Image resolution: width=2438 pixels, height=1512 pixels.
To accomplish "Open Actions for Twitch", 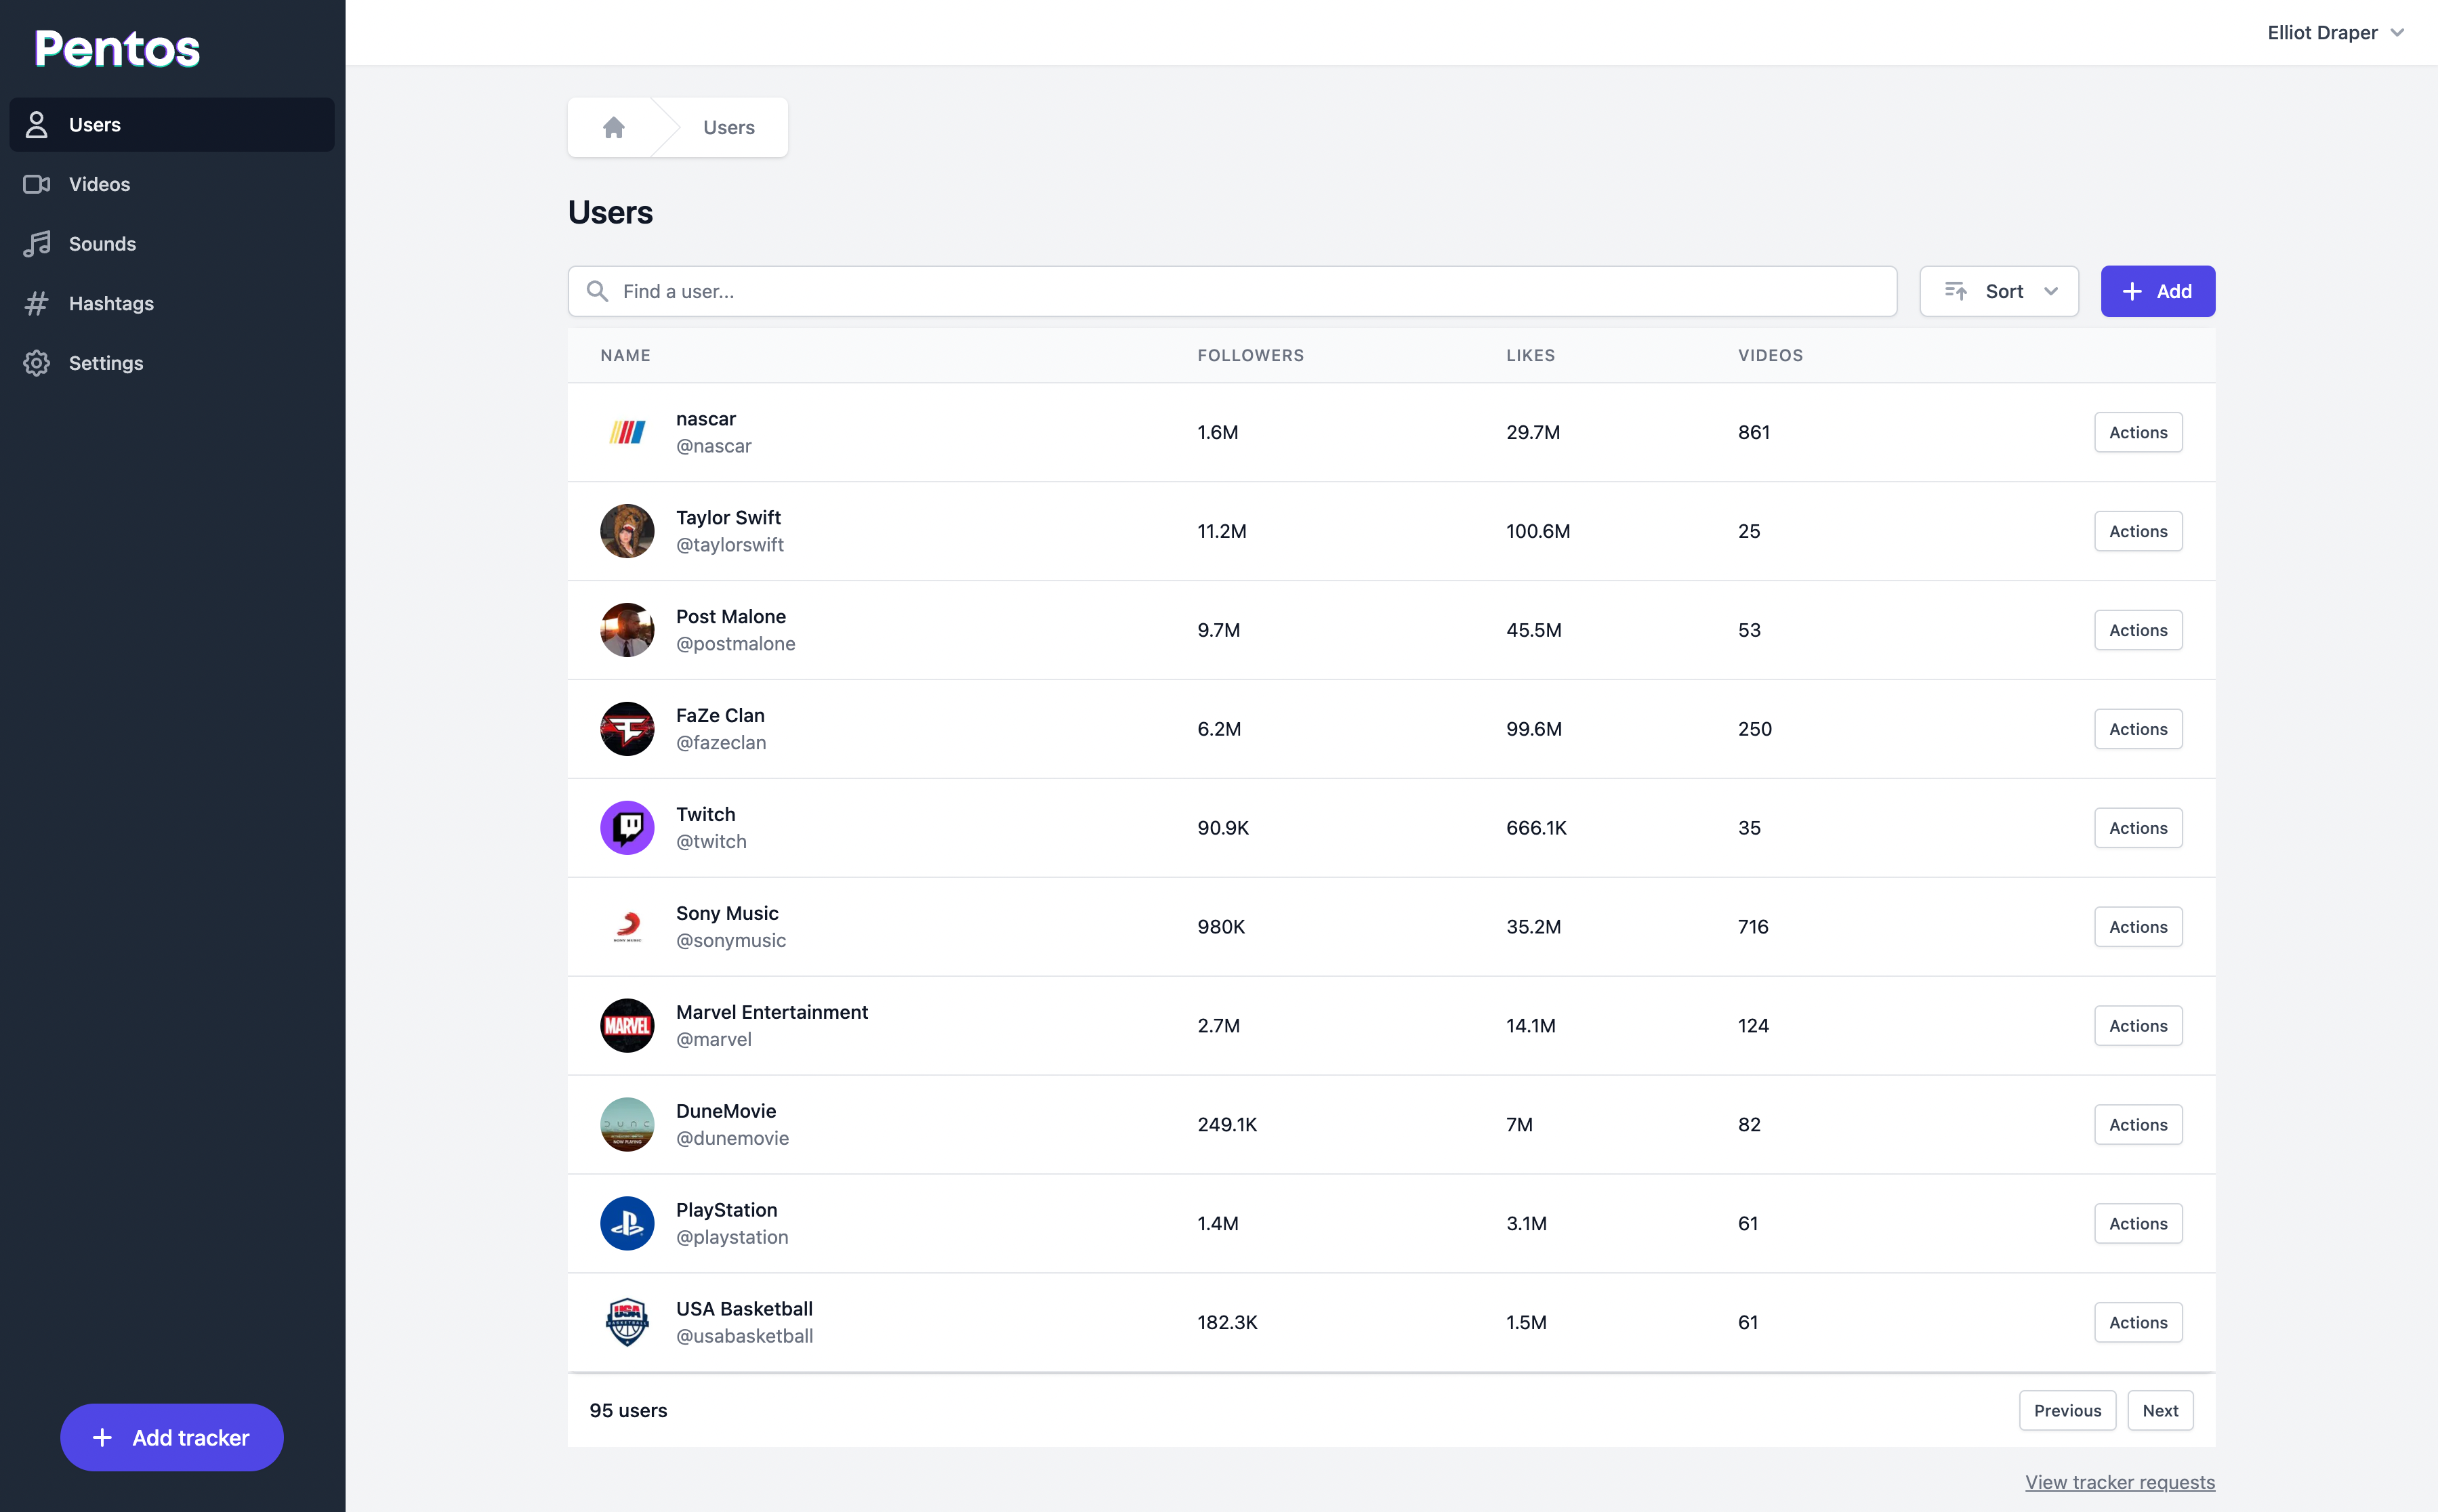I will [x=2138, y=828].
